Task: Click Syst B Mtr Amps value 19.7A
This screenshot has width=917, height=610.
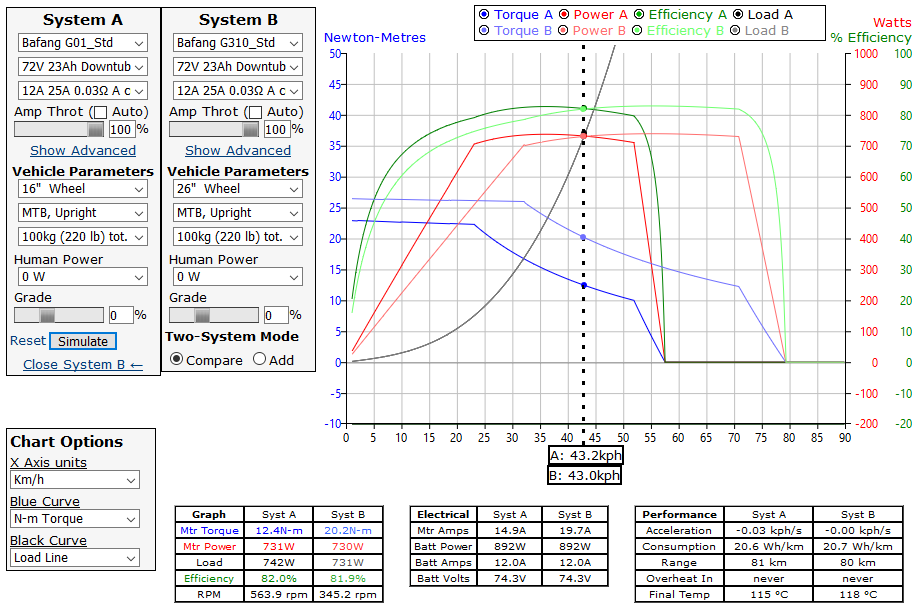Action: [575, 530]
